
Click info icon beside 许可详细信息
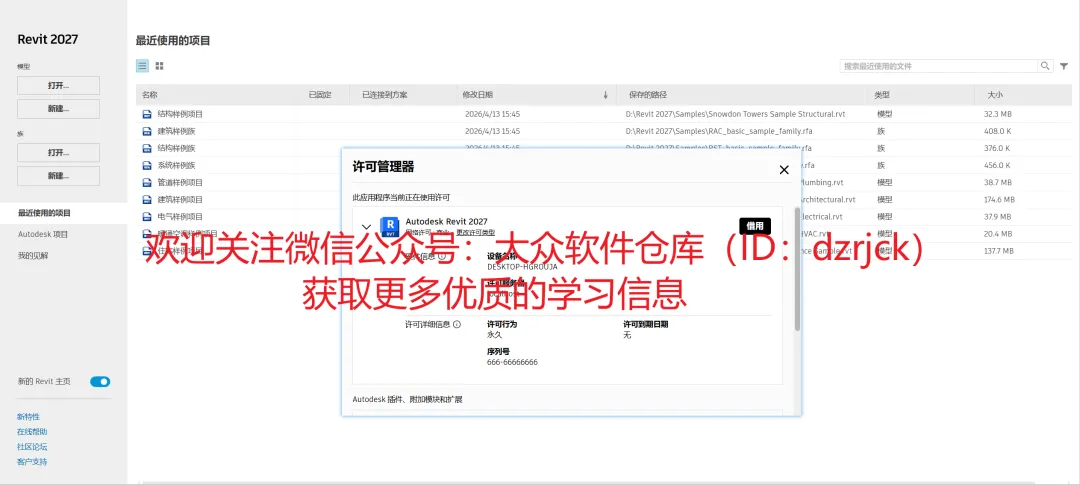tap(457, 324)
